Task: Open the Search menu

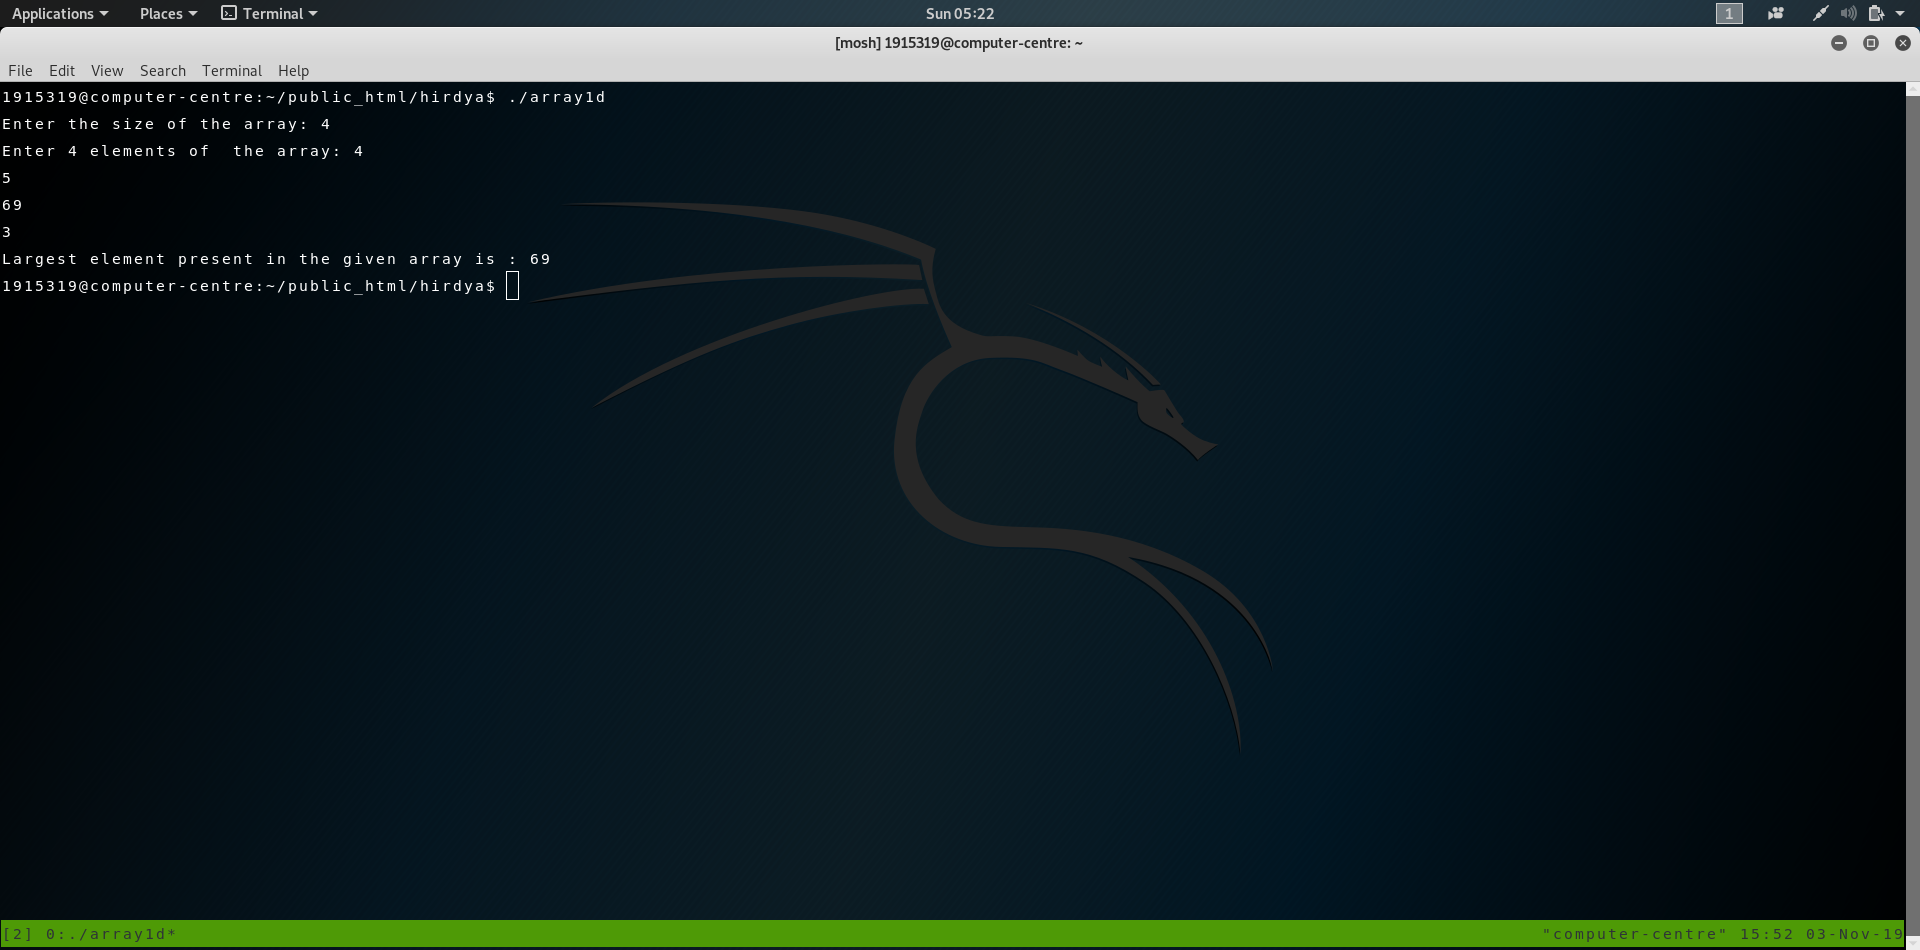Action: [163, 71]
